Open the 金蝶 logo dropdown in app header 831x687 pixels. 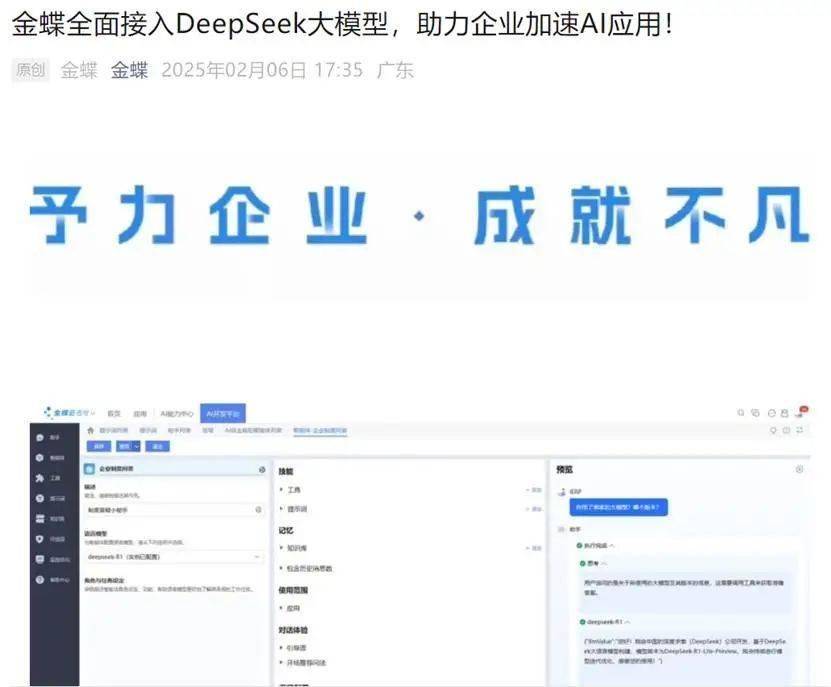coord(70,412)
